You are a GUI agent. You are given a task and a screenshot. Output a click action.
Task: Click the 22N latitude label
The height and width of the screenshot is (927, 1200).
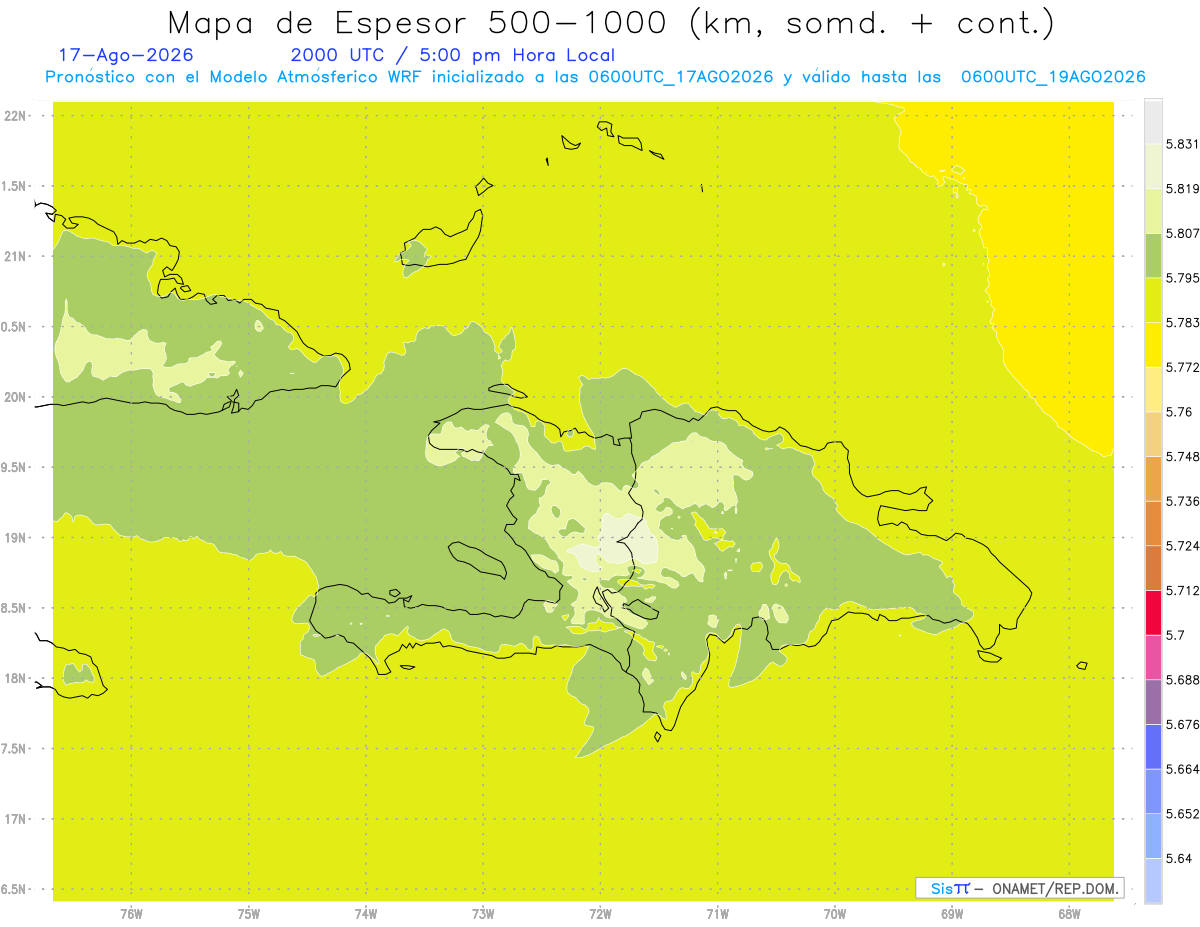(x=16, y=116)
